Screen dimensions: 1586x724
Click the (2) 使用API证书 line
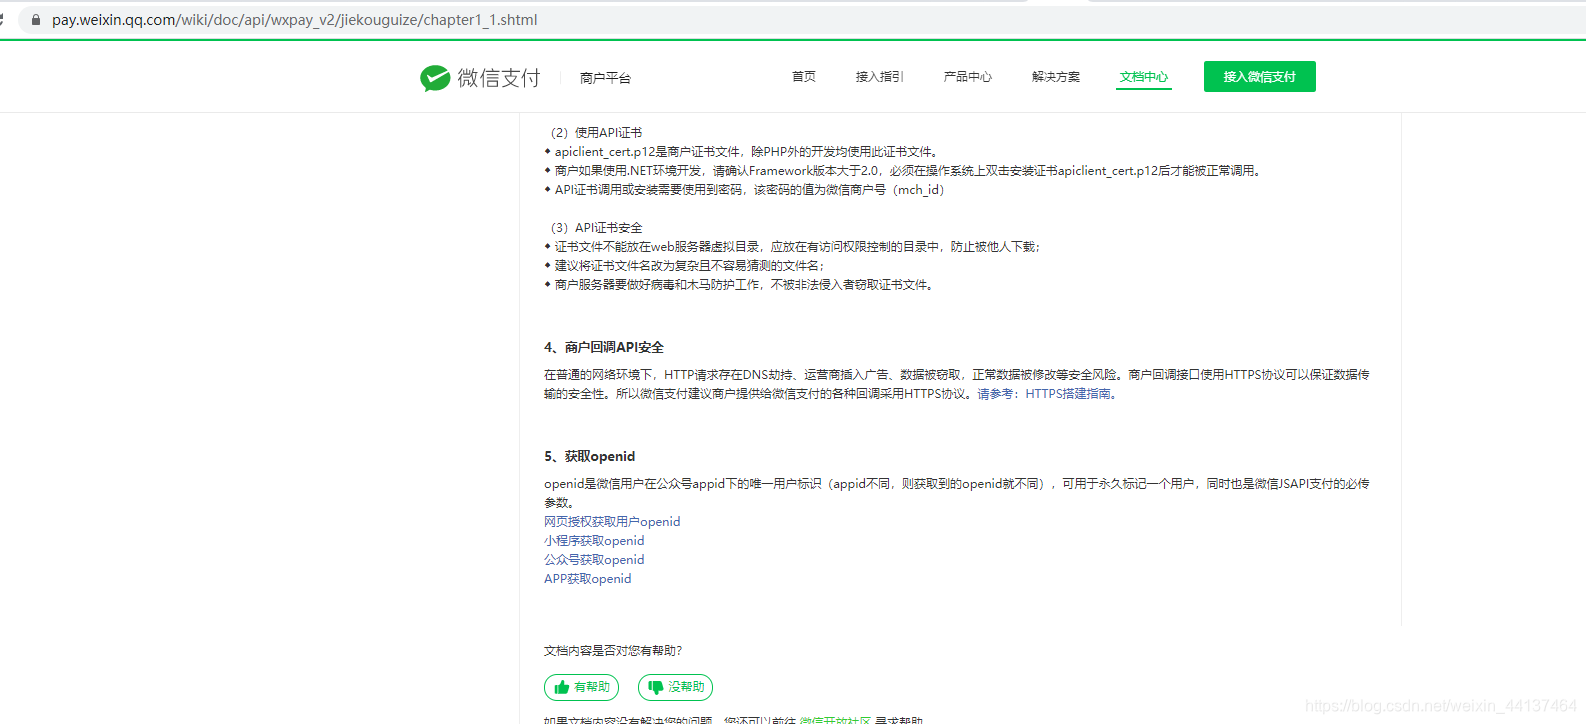[x=596, y=133]
